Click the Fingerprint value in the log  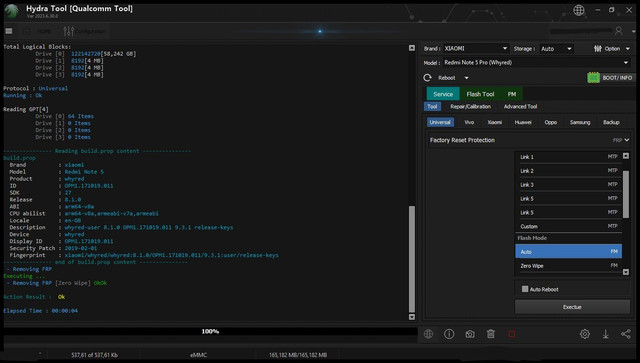pyautogui.click(x=171, y=255)
